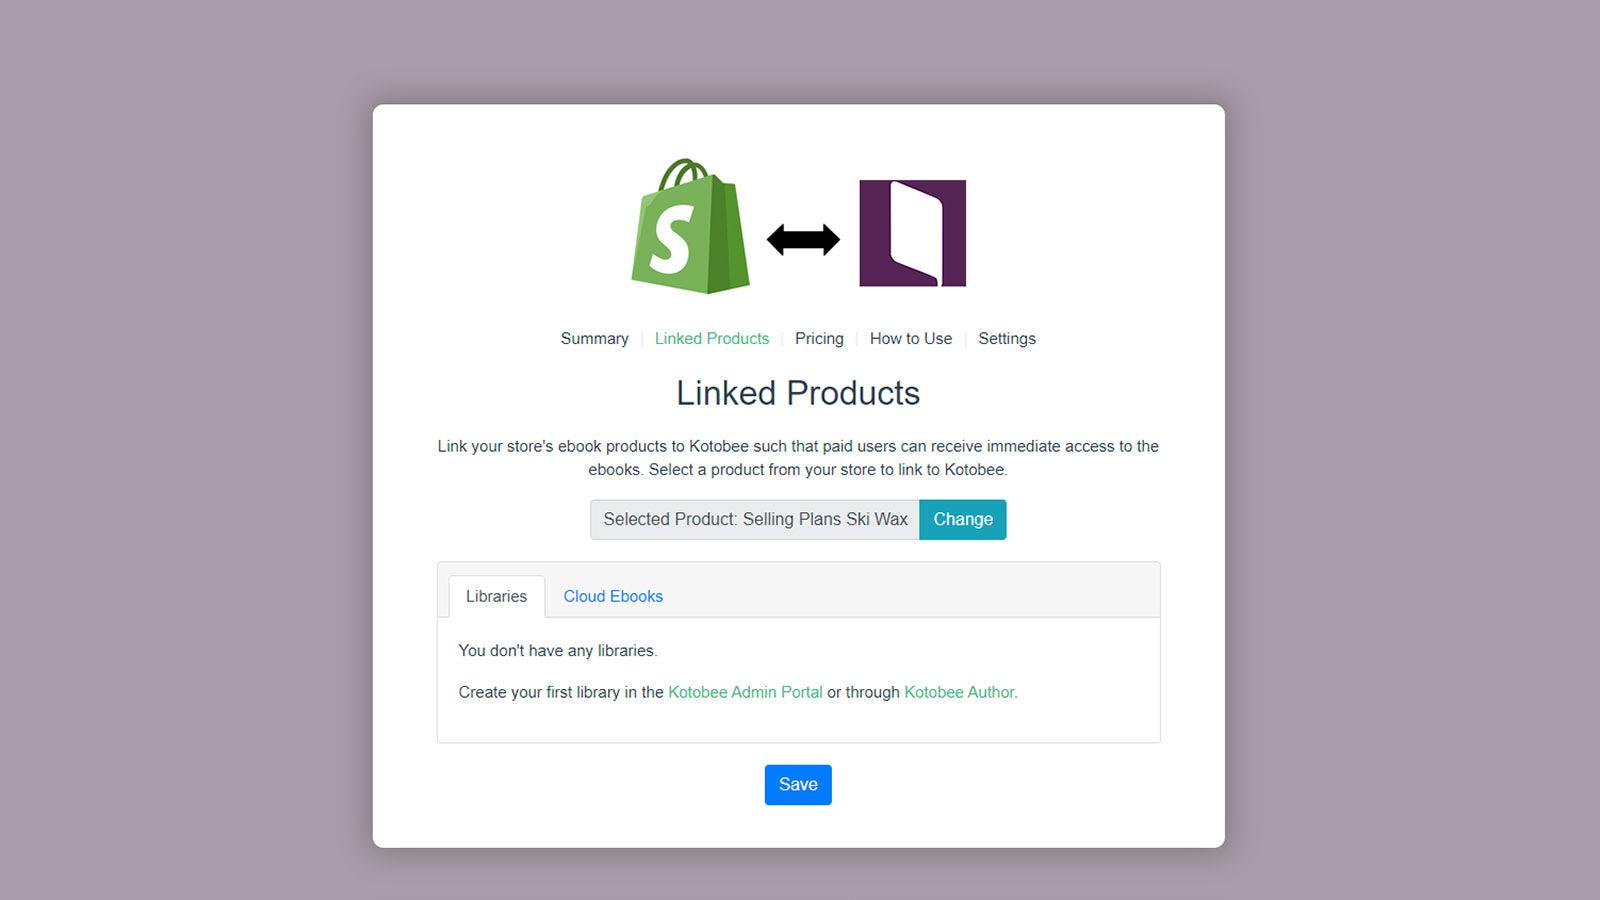This screenshot has height=900, width=1600.
Task: Click the description text about linking ebook products
Action: click(798, 457)
